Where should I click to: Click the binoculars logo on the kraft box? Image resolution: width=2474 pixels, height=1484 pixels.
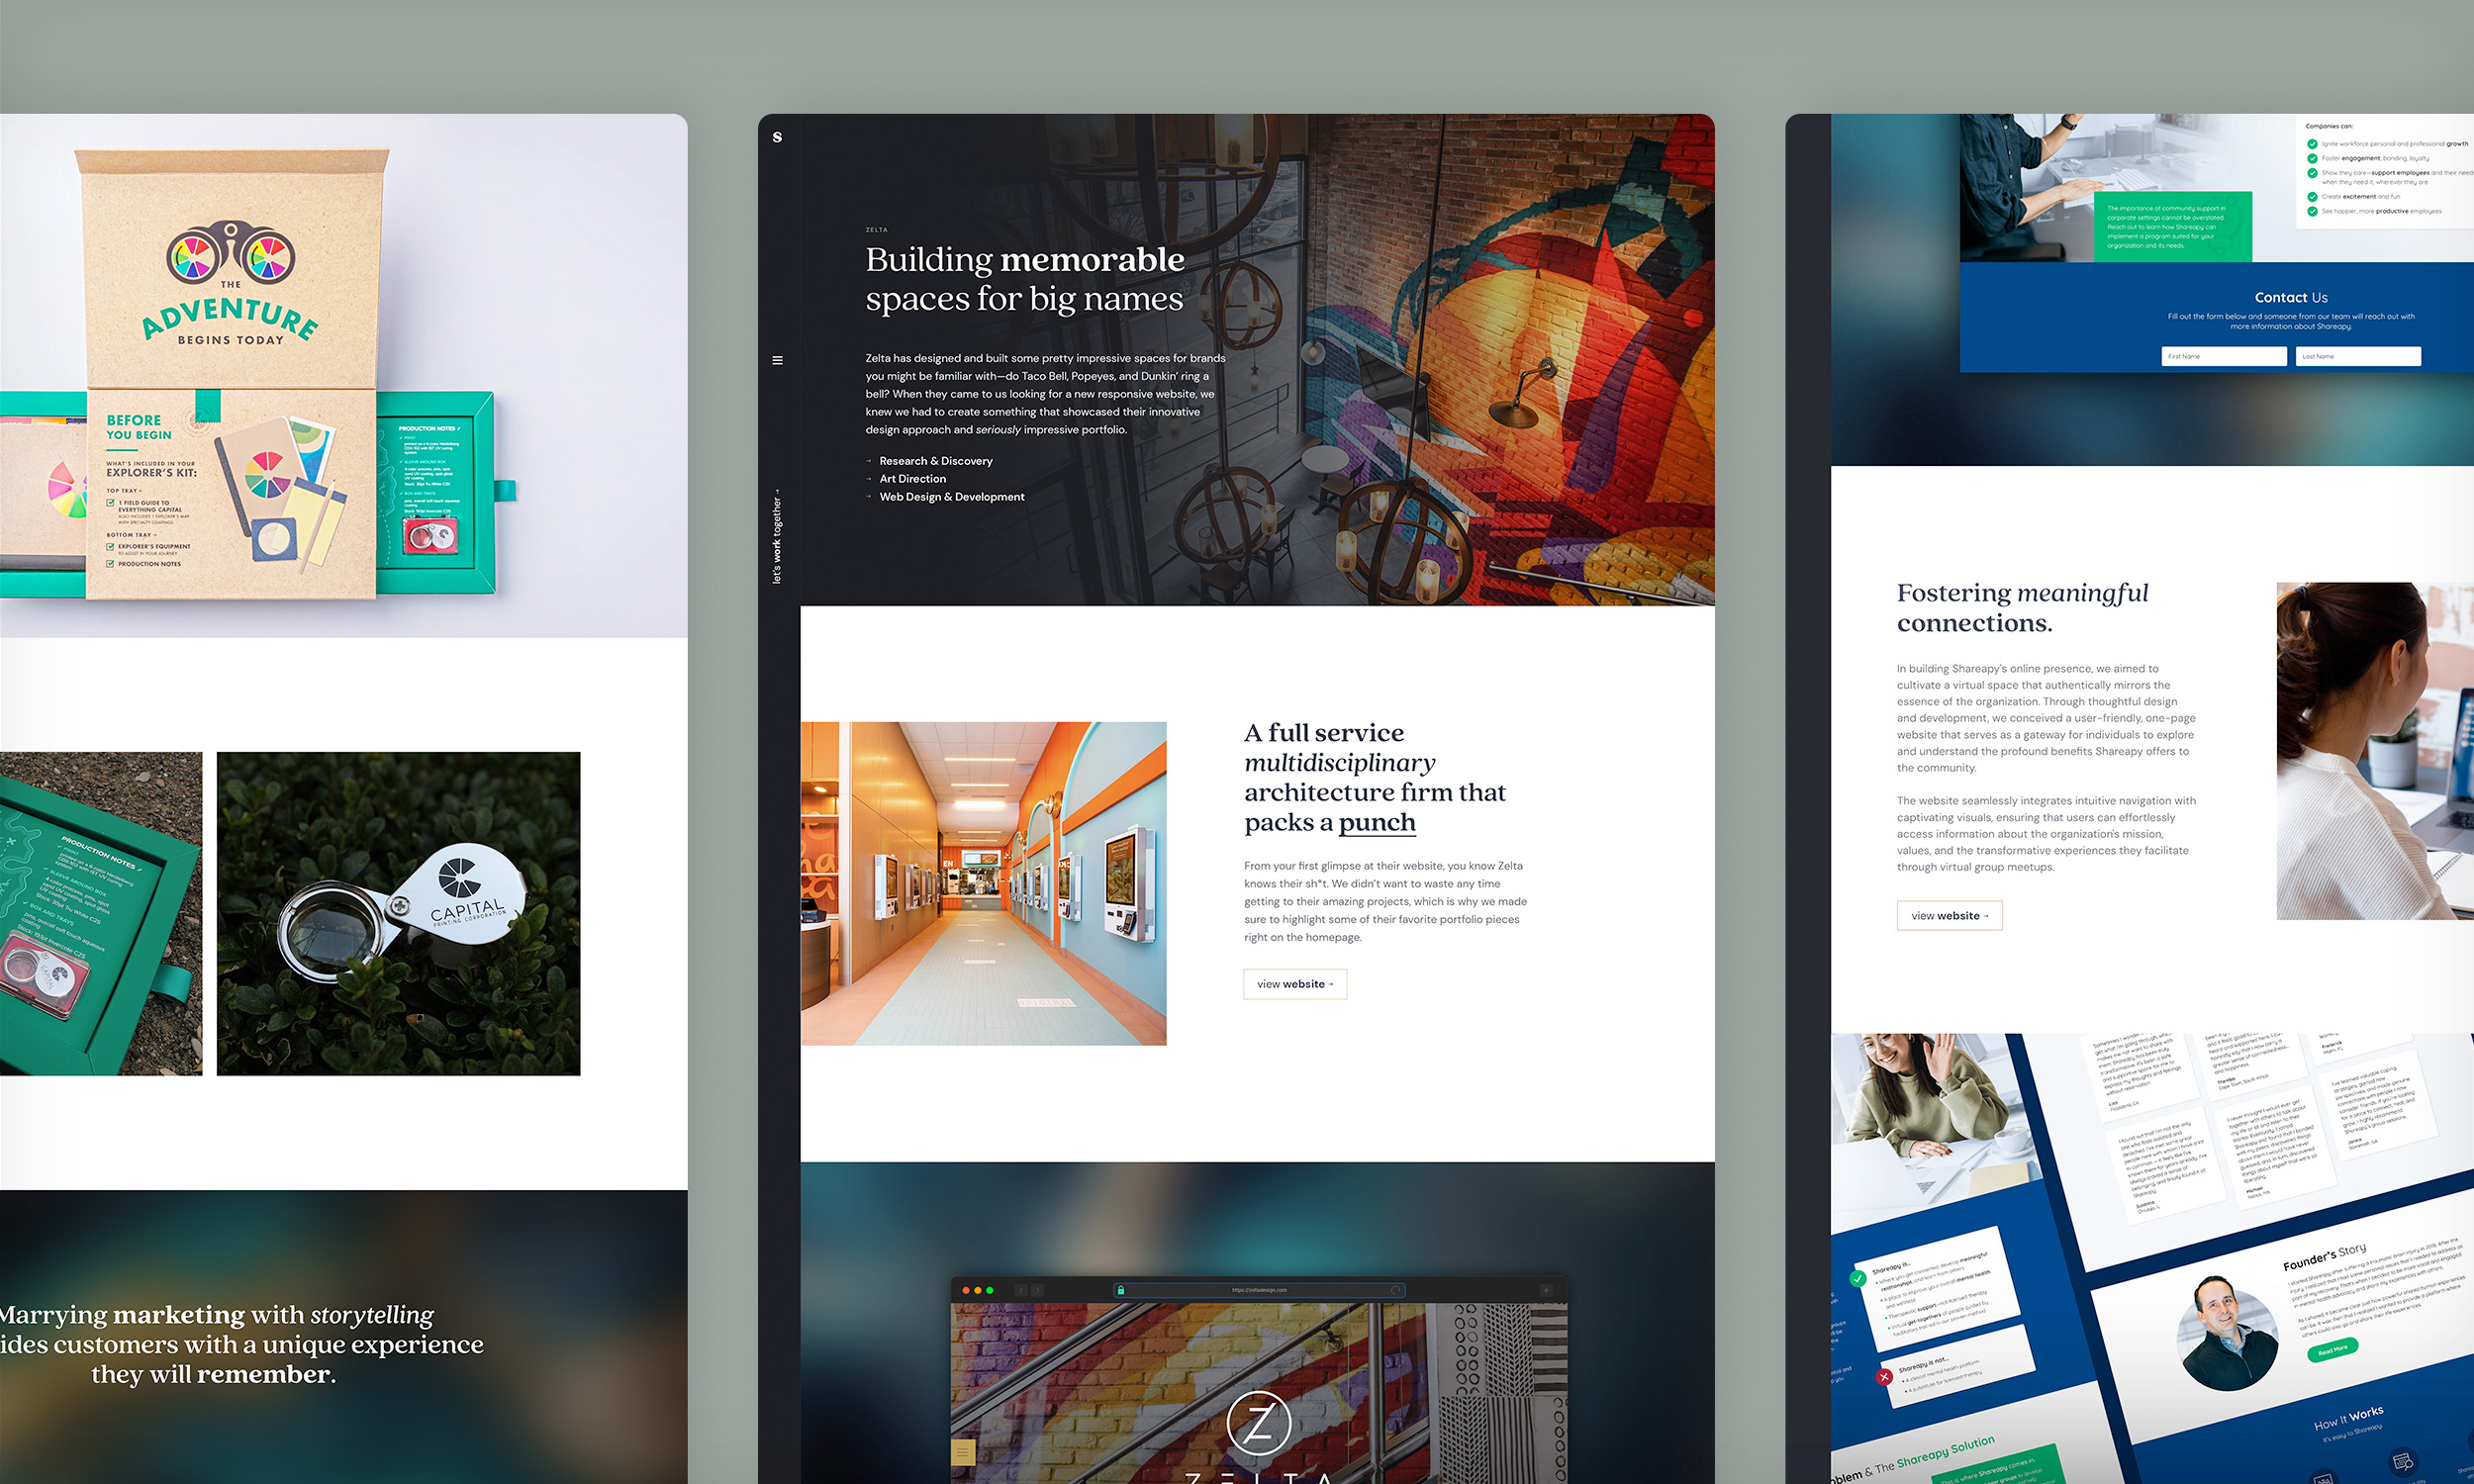tap(230, 254)
